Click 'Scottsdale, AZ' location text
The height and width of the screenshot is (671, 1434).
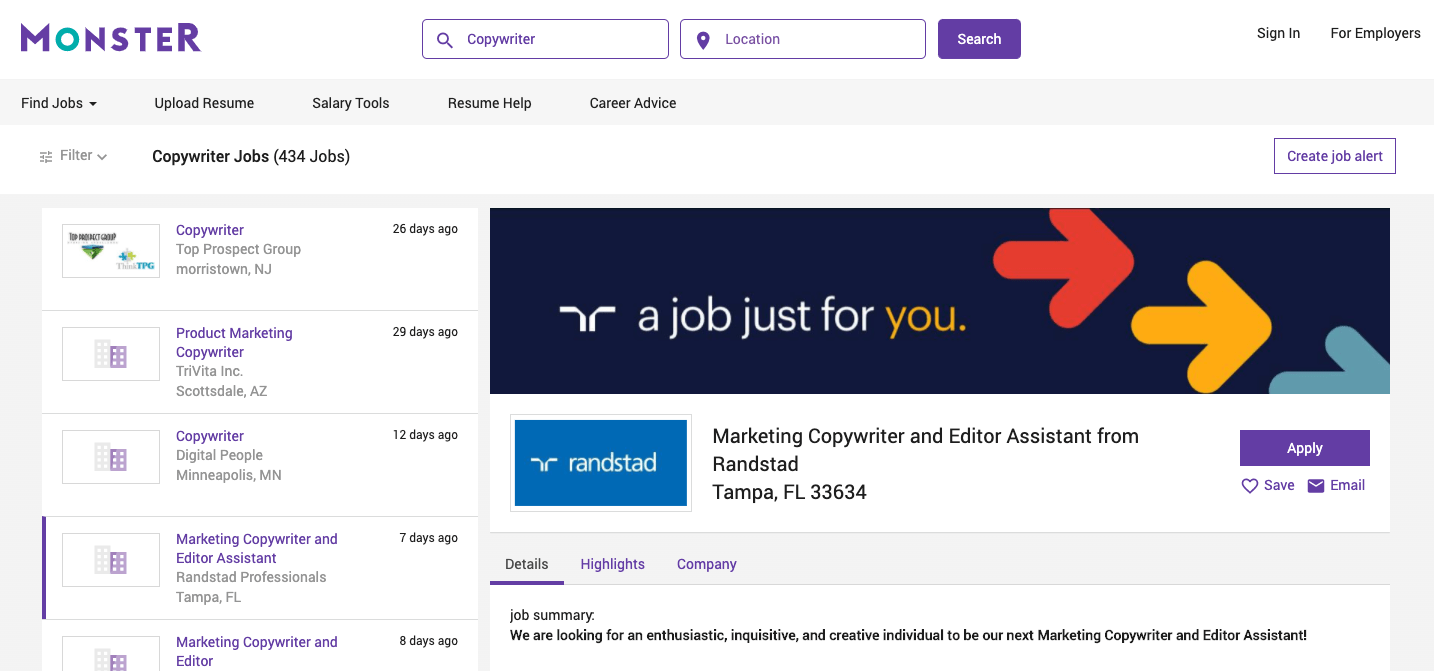coord(222,391)
